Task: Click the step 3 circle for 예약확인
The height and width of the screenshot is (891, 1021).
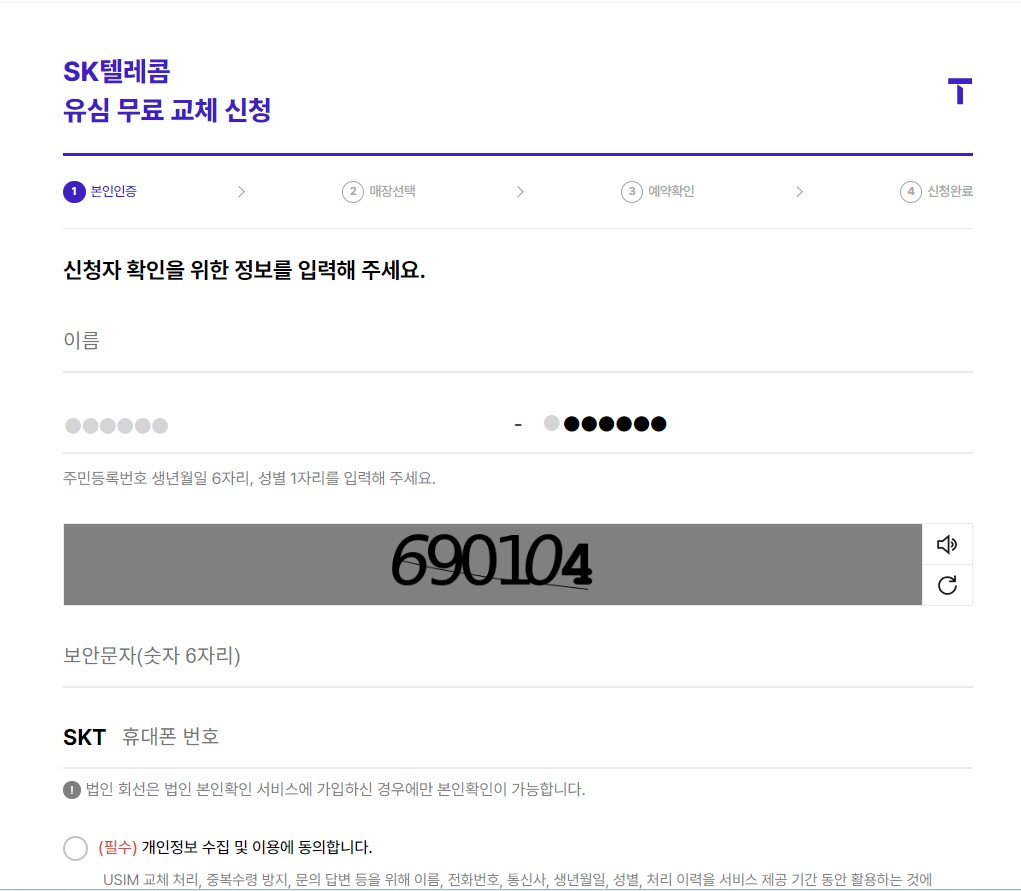Action: (x=632, y=191)
